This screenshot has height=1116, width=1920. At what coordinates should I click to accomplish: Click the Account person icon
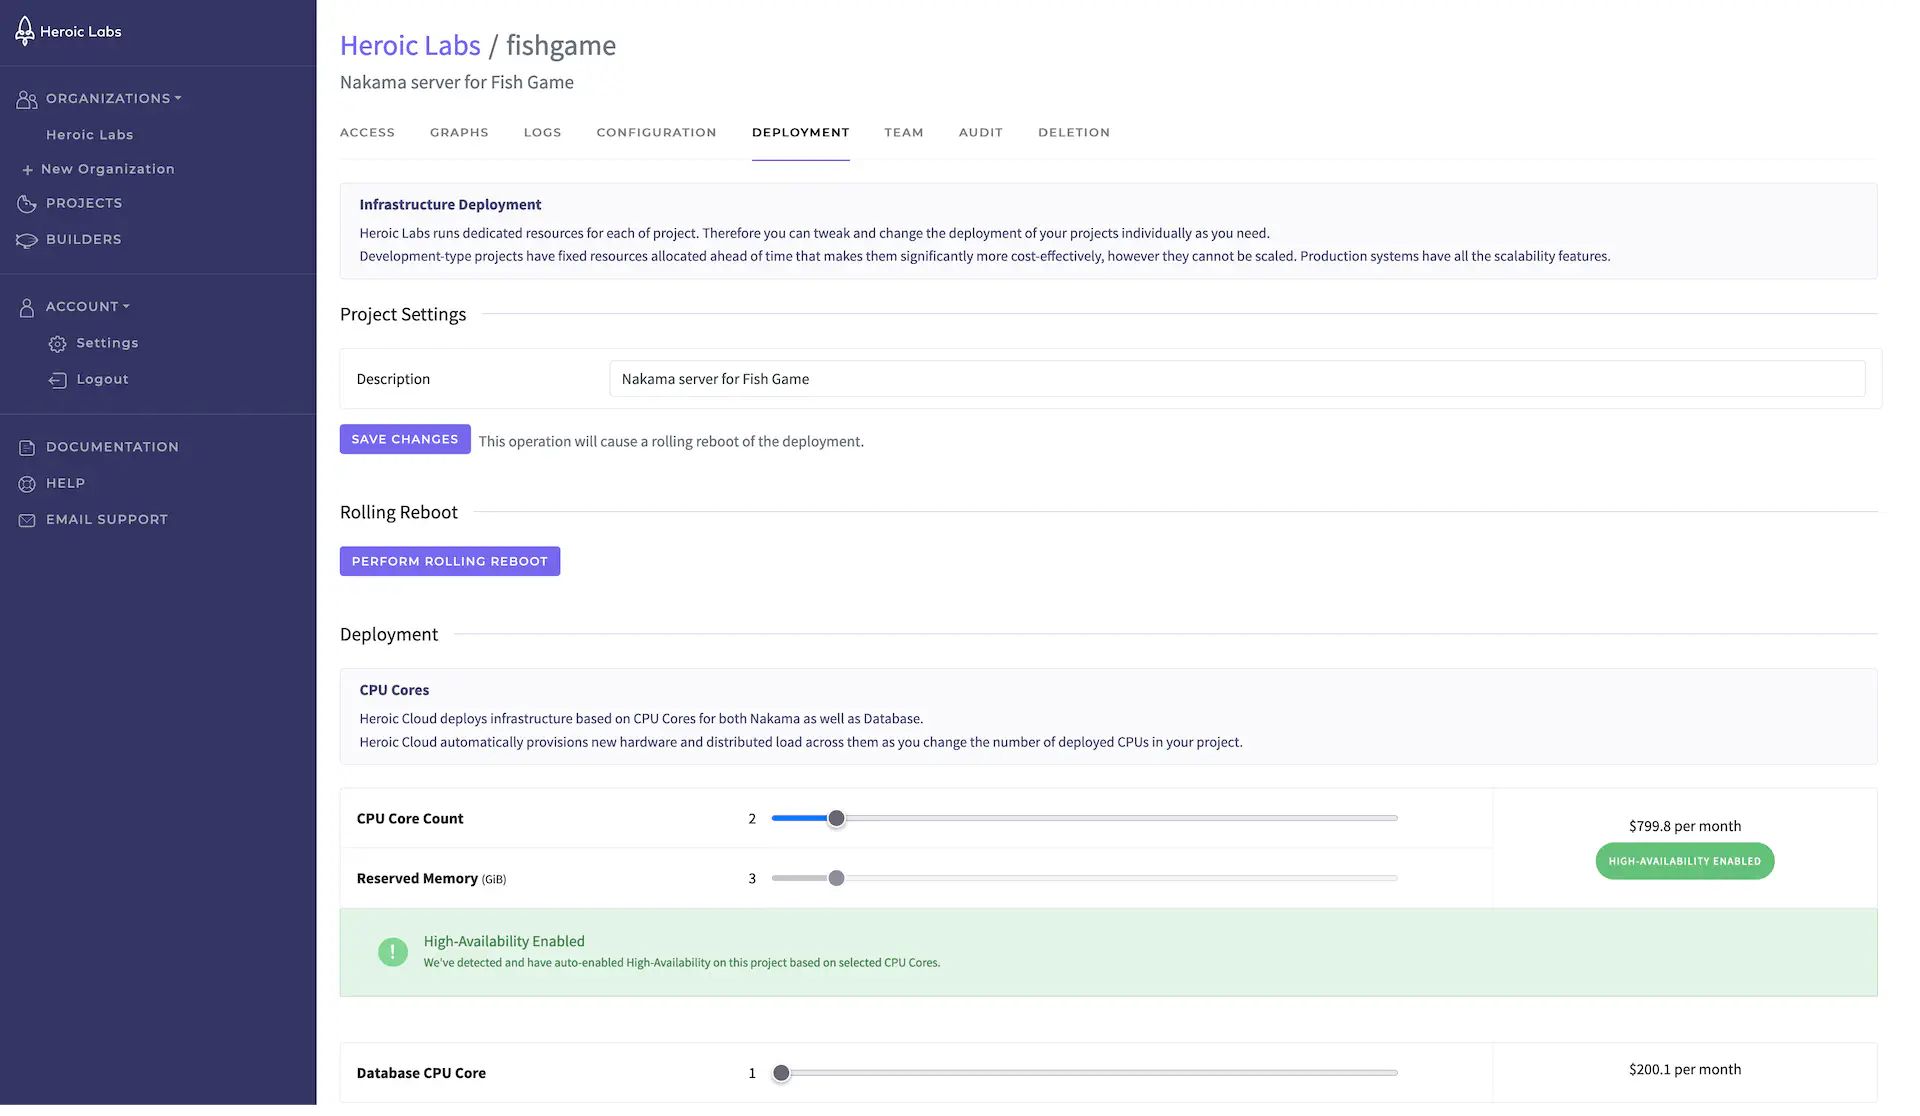[x=27, y=308]
